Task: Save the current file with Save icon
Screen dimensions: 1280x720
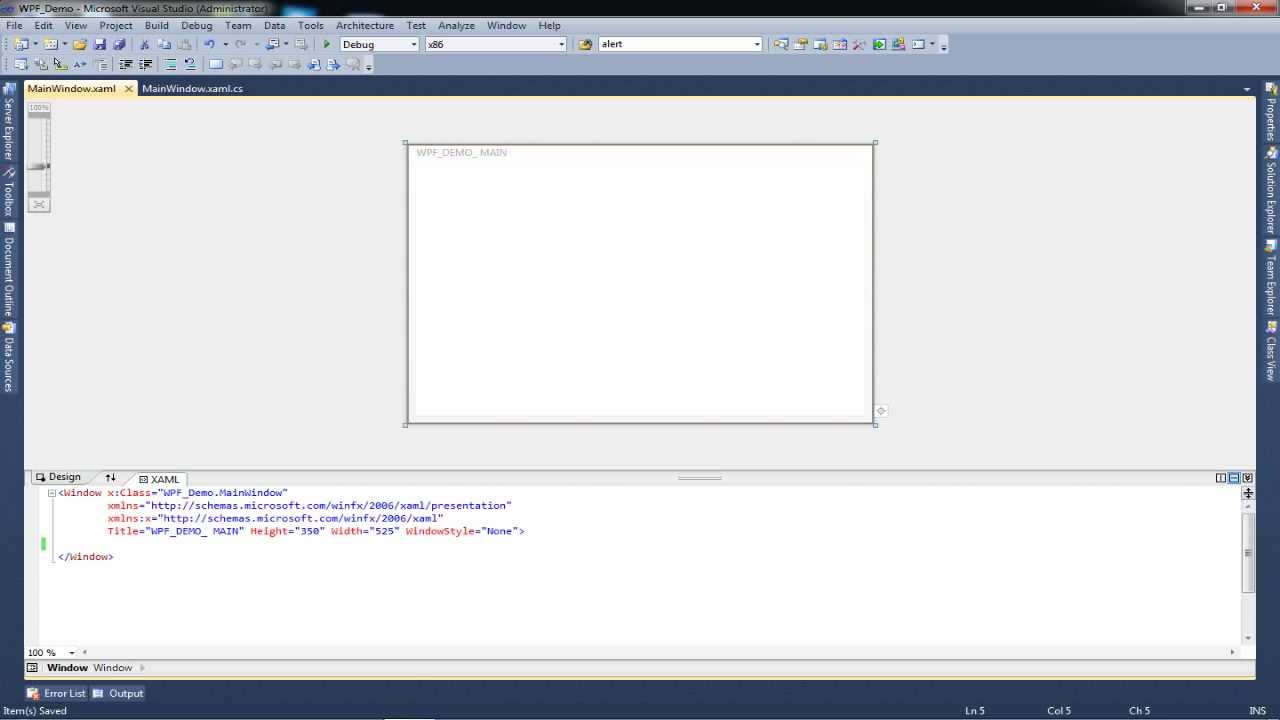Action: (x=100, y=44)
